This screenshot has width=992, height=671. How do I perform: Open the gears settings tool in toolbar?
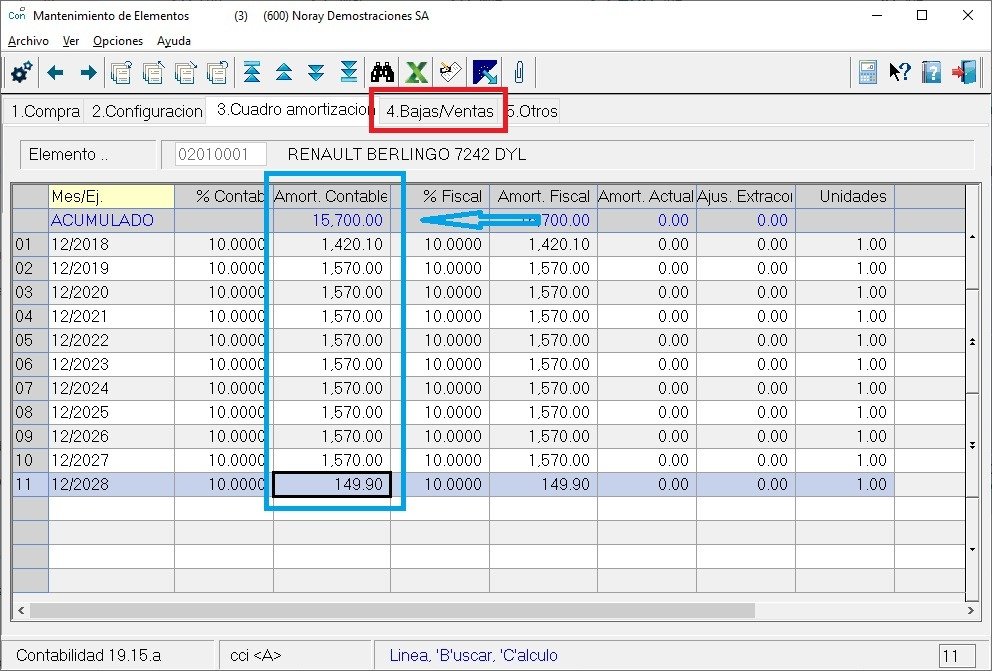click(x=22, y=73)
